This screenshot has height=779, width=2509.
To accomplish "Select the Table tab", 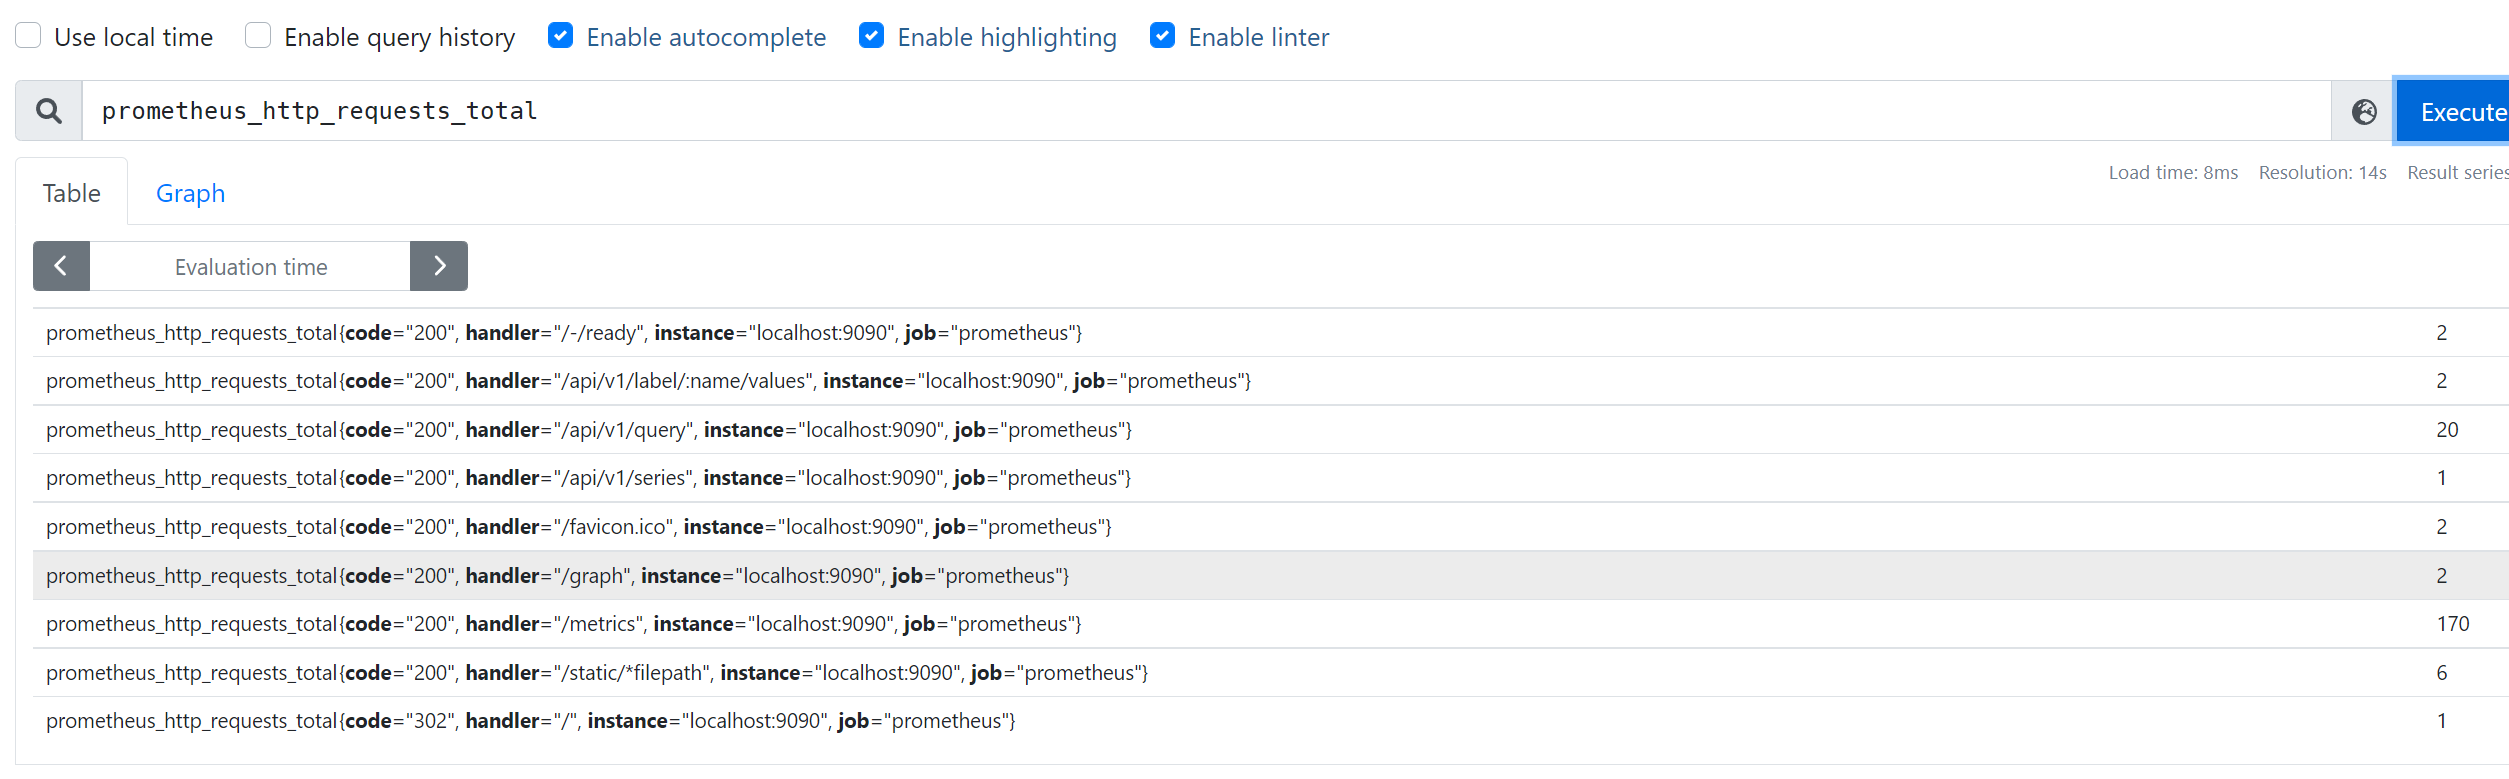I will [x=72, y=193].
